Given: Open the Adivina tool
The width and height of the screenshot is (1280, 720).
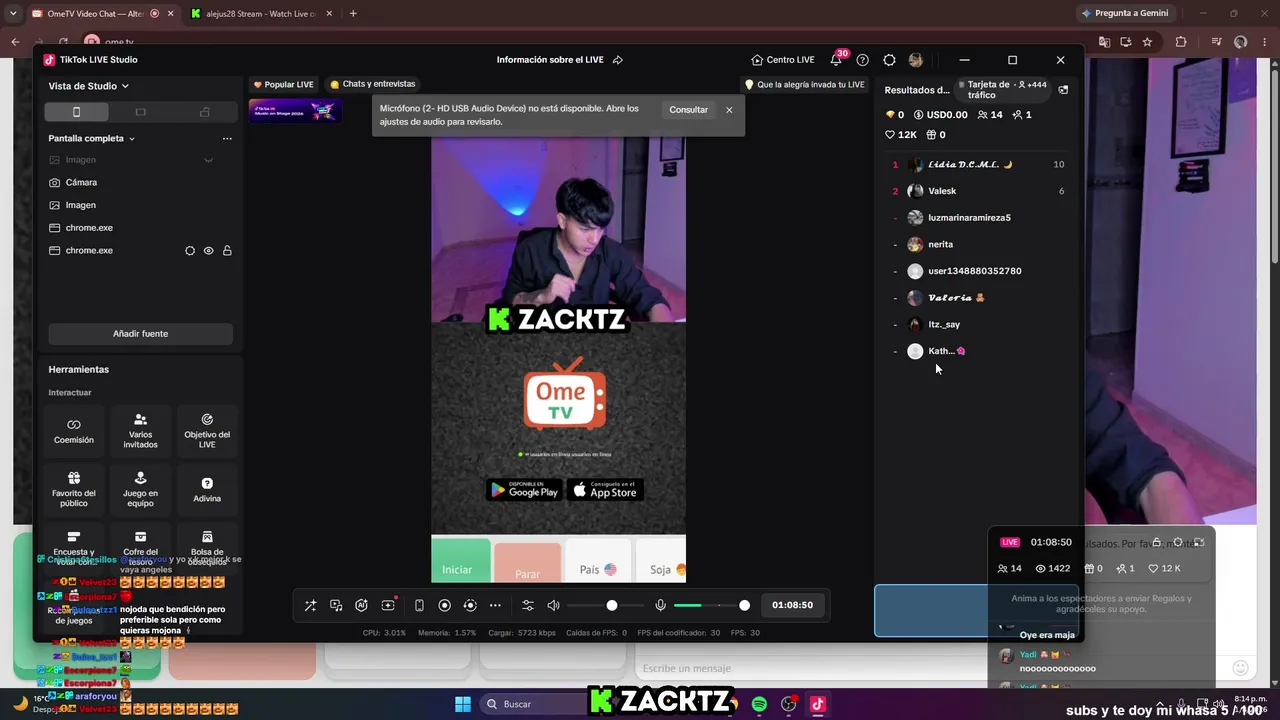Looking at the screenshot, I should click(207, 489).
